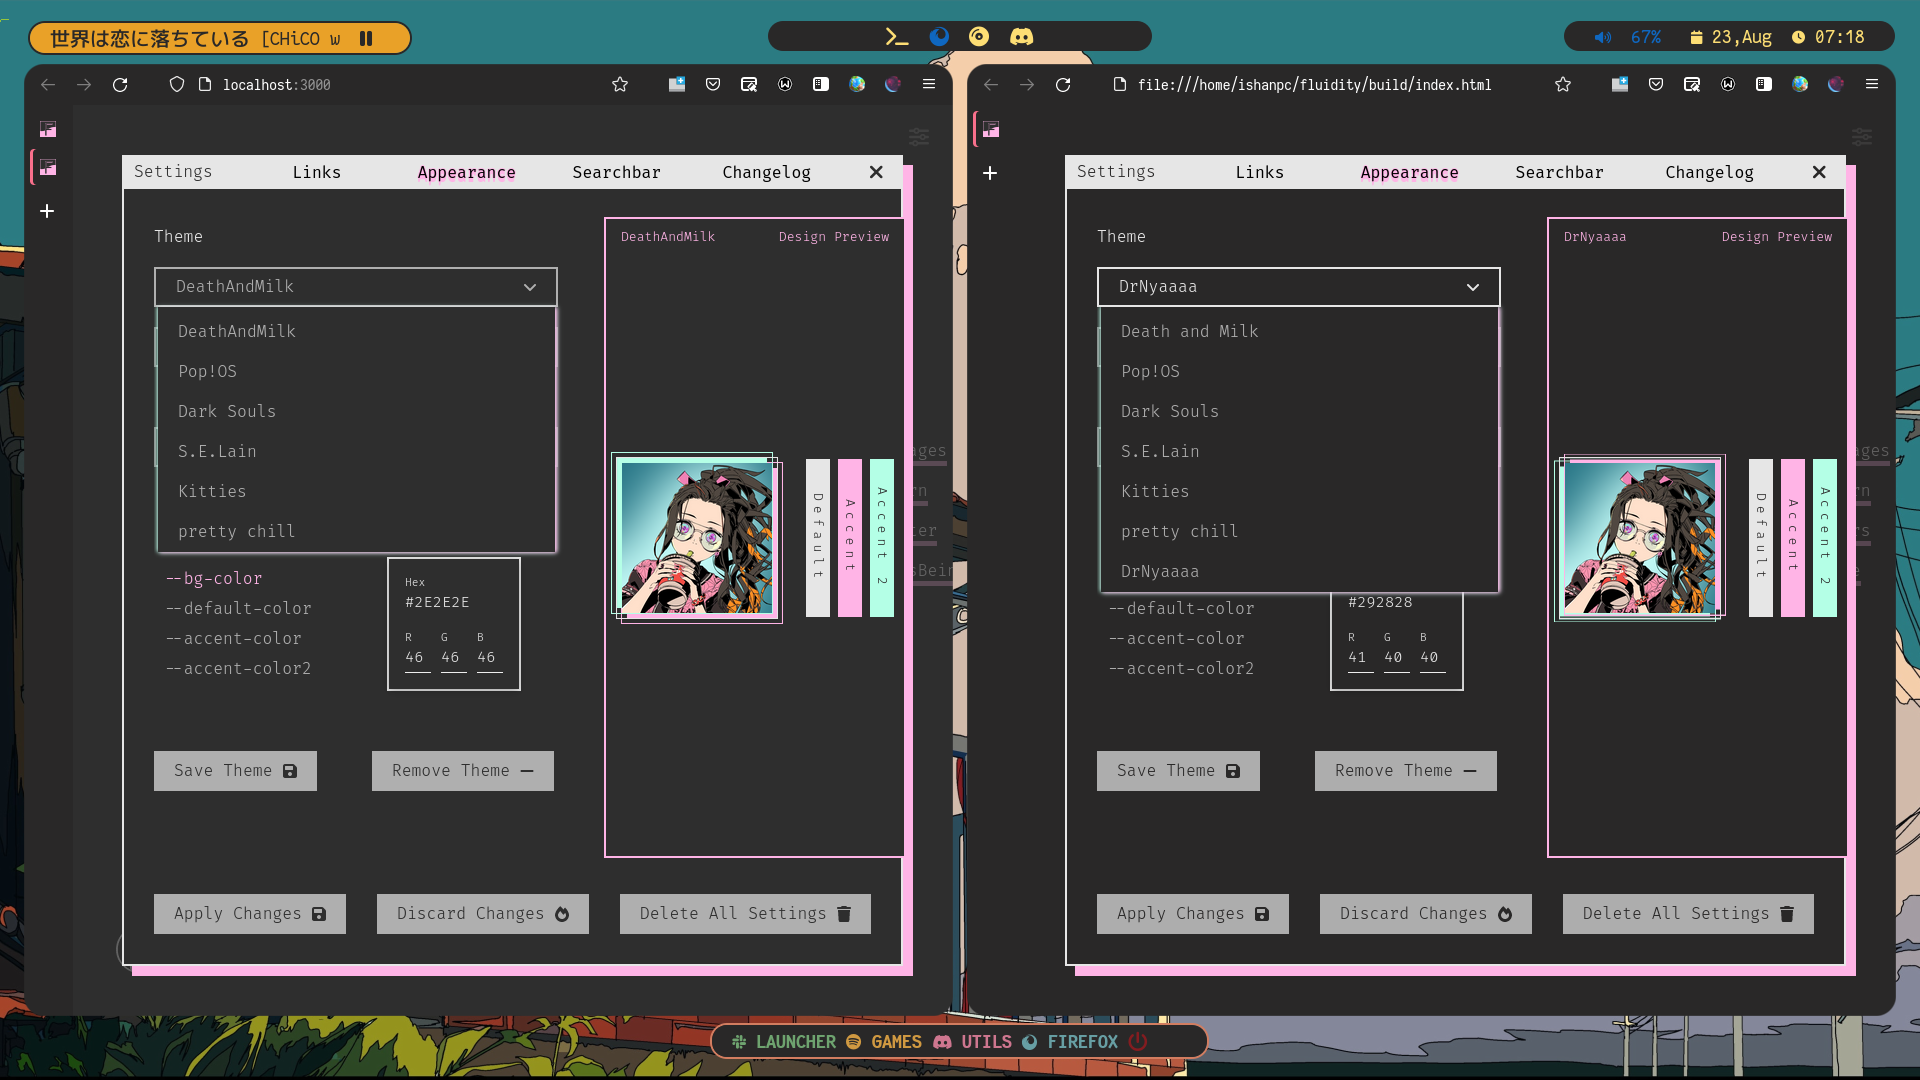1920x1080 pixels.
Task: Click the power icon in bottom dock
Action: (1138, 1042)
